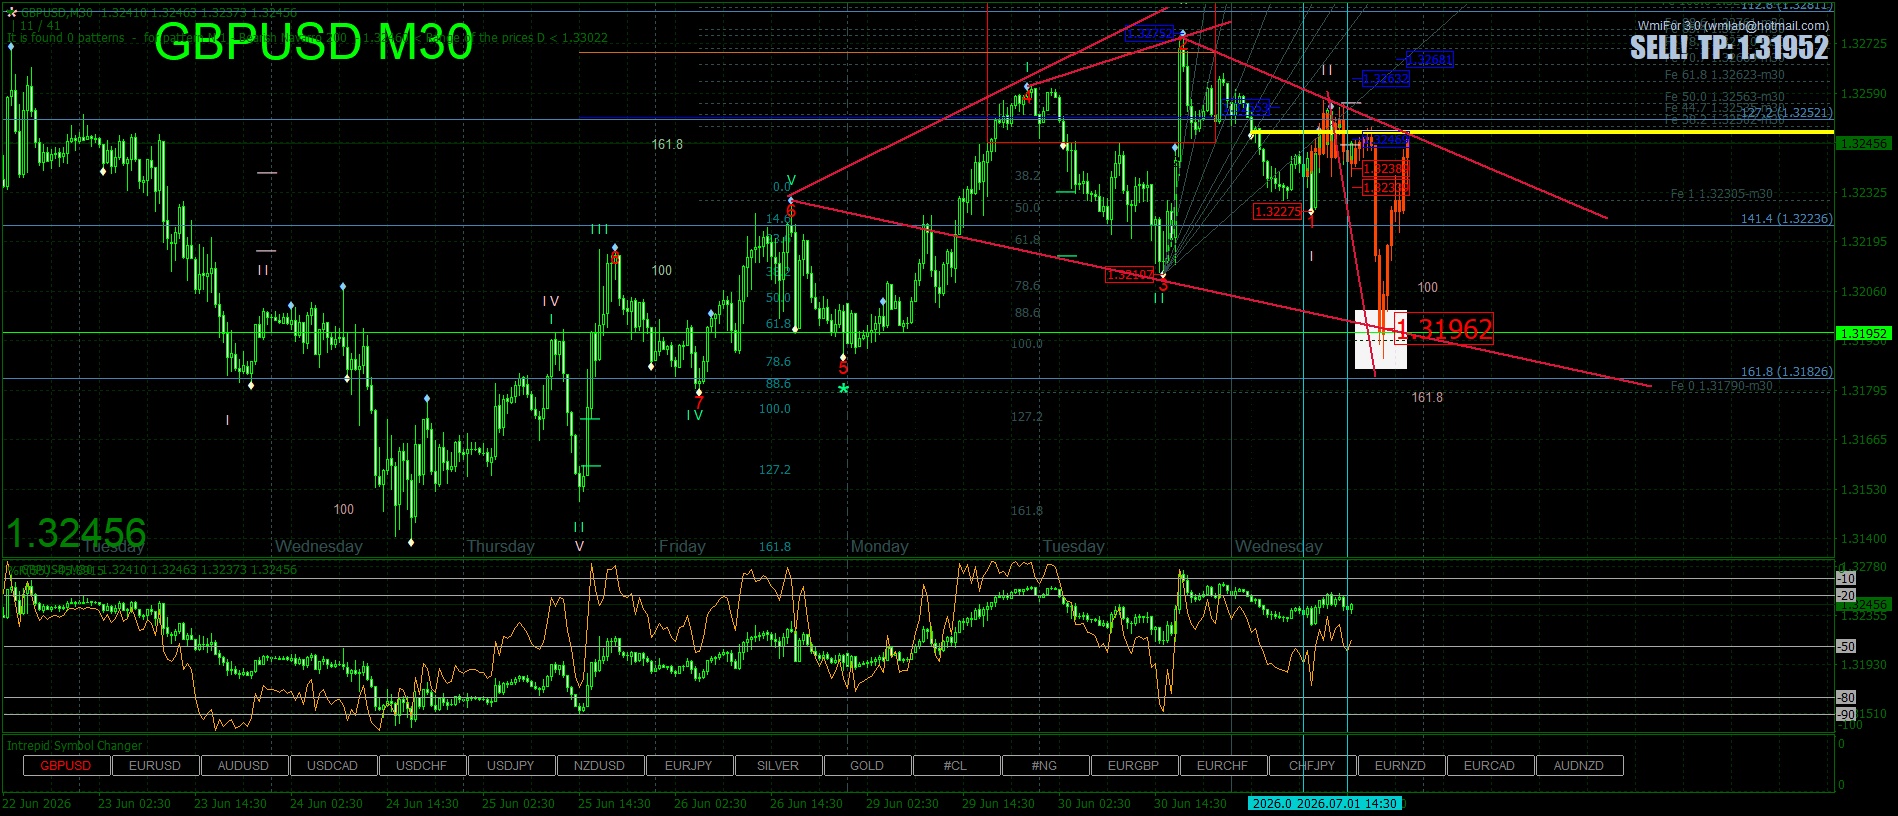1898x816 pixels.
Task: Switch chart to NZDUSD symbol
Action: tap(599, 766)
